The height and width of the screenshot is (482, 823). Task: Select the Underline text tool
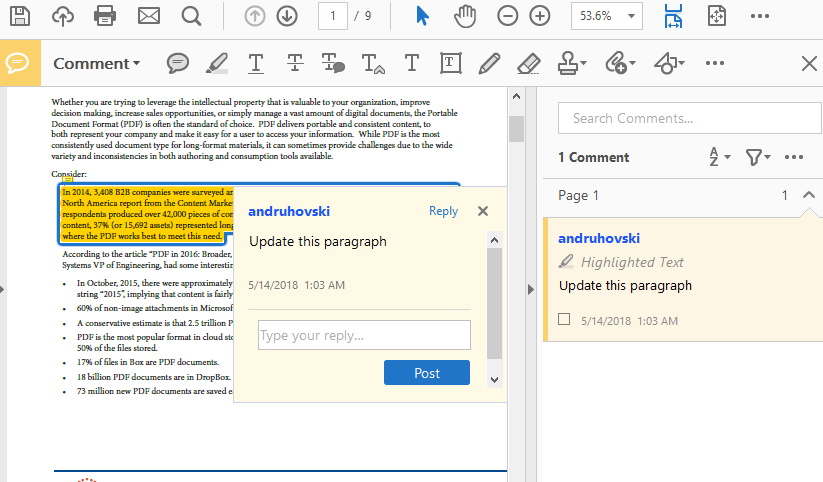click(256, 64)
